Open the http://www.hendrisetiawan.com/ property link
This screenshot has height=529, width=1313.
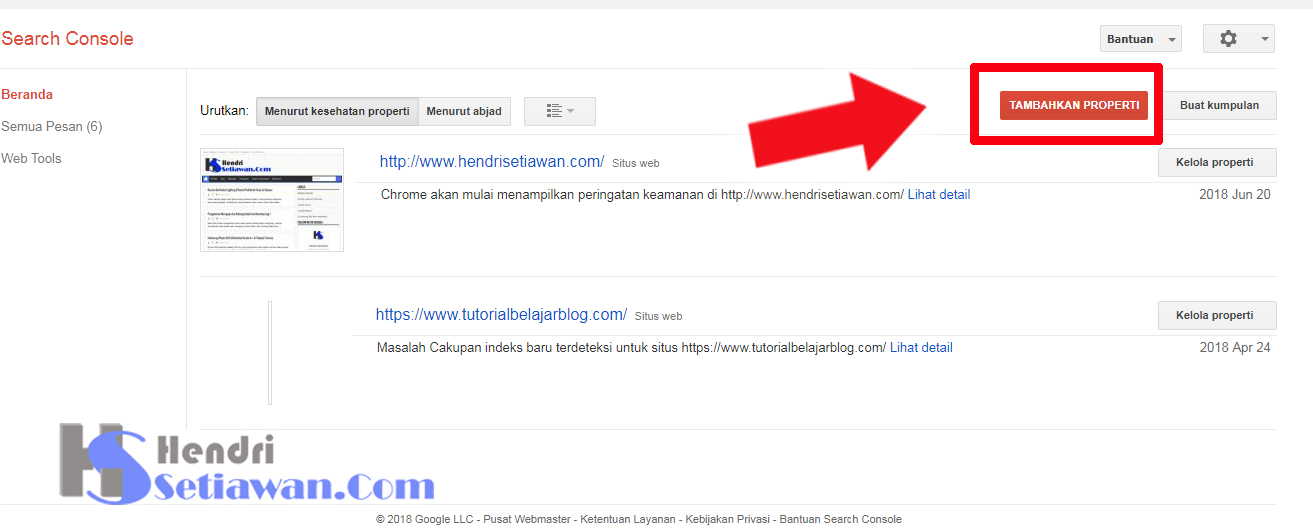click(492, 161)
